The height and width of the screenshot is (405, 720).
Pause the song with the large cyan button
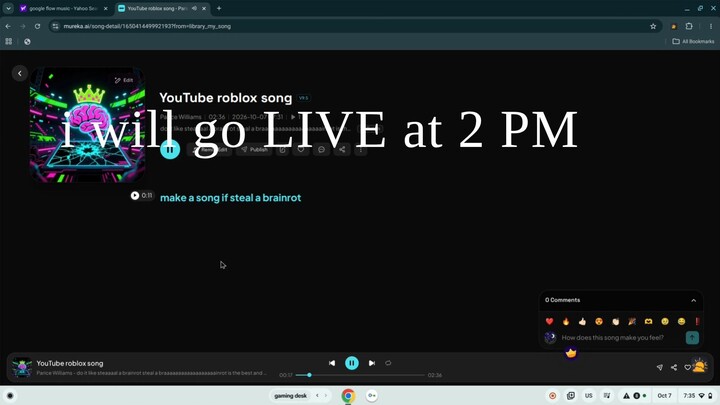pyautogui.click(x=170, y=149)
